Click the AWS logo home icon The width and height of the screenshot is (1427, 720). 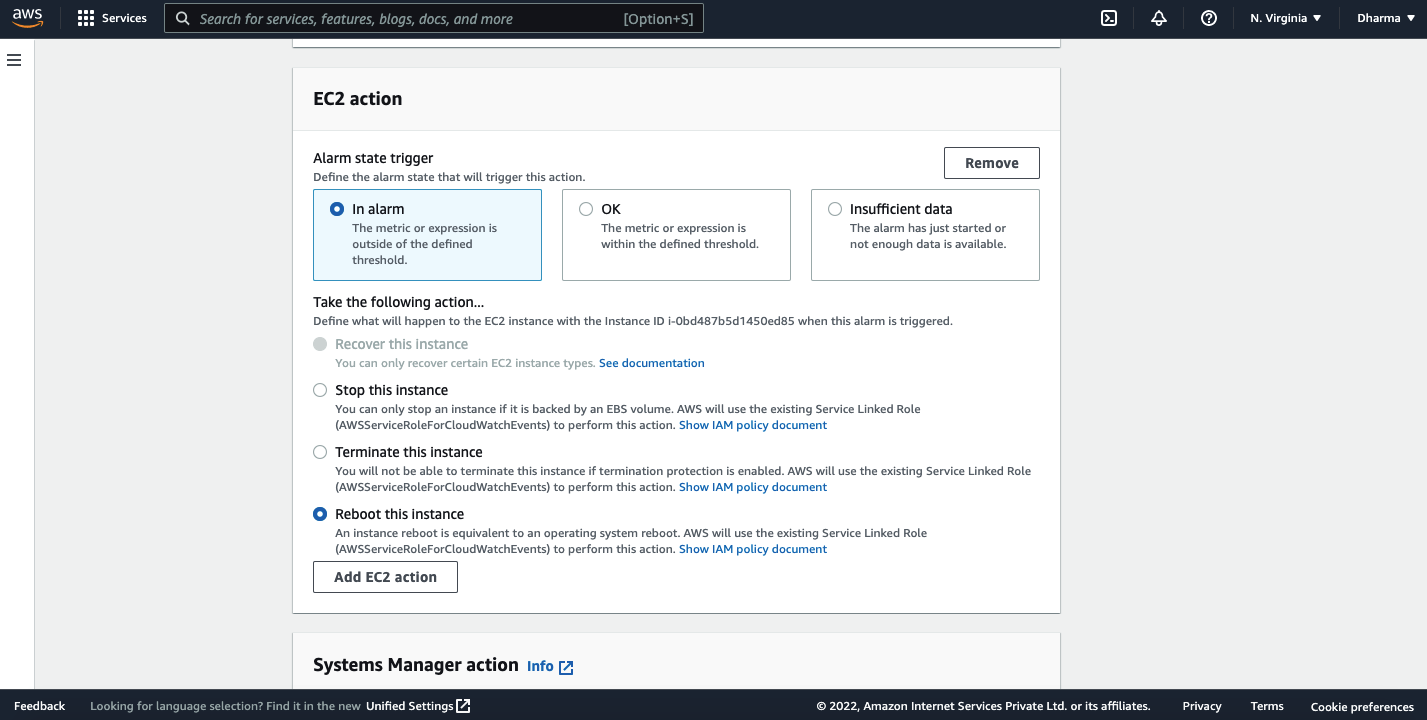click(28, 18)
